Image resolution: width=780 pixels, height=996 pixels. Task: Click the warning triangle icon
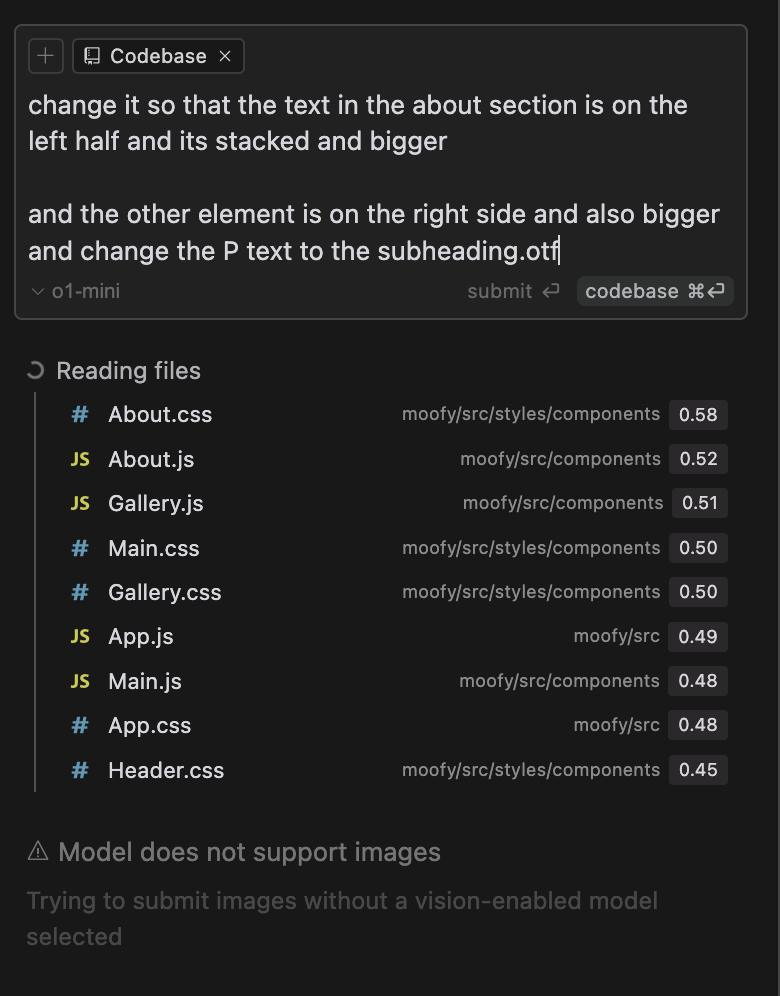[x=38, y=852]
